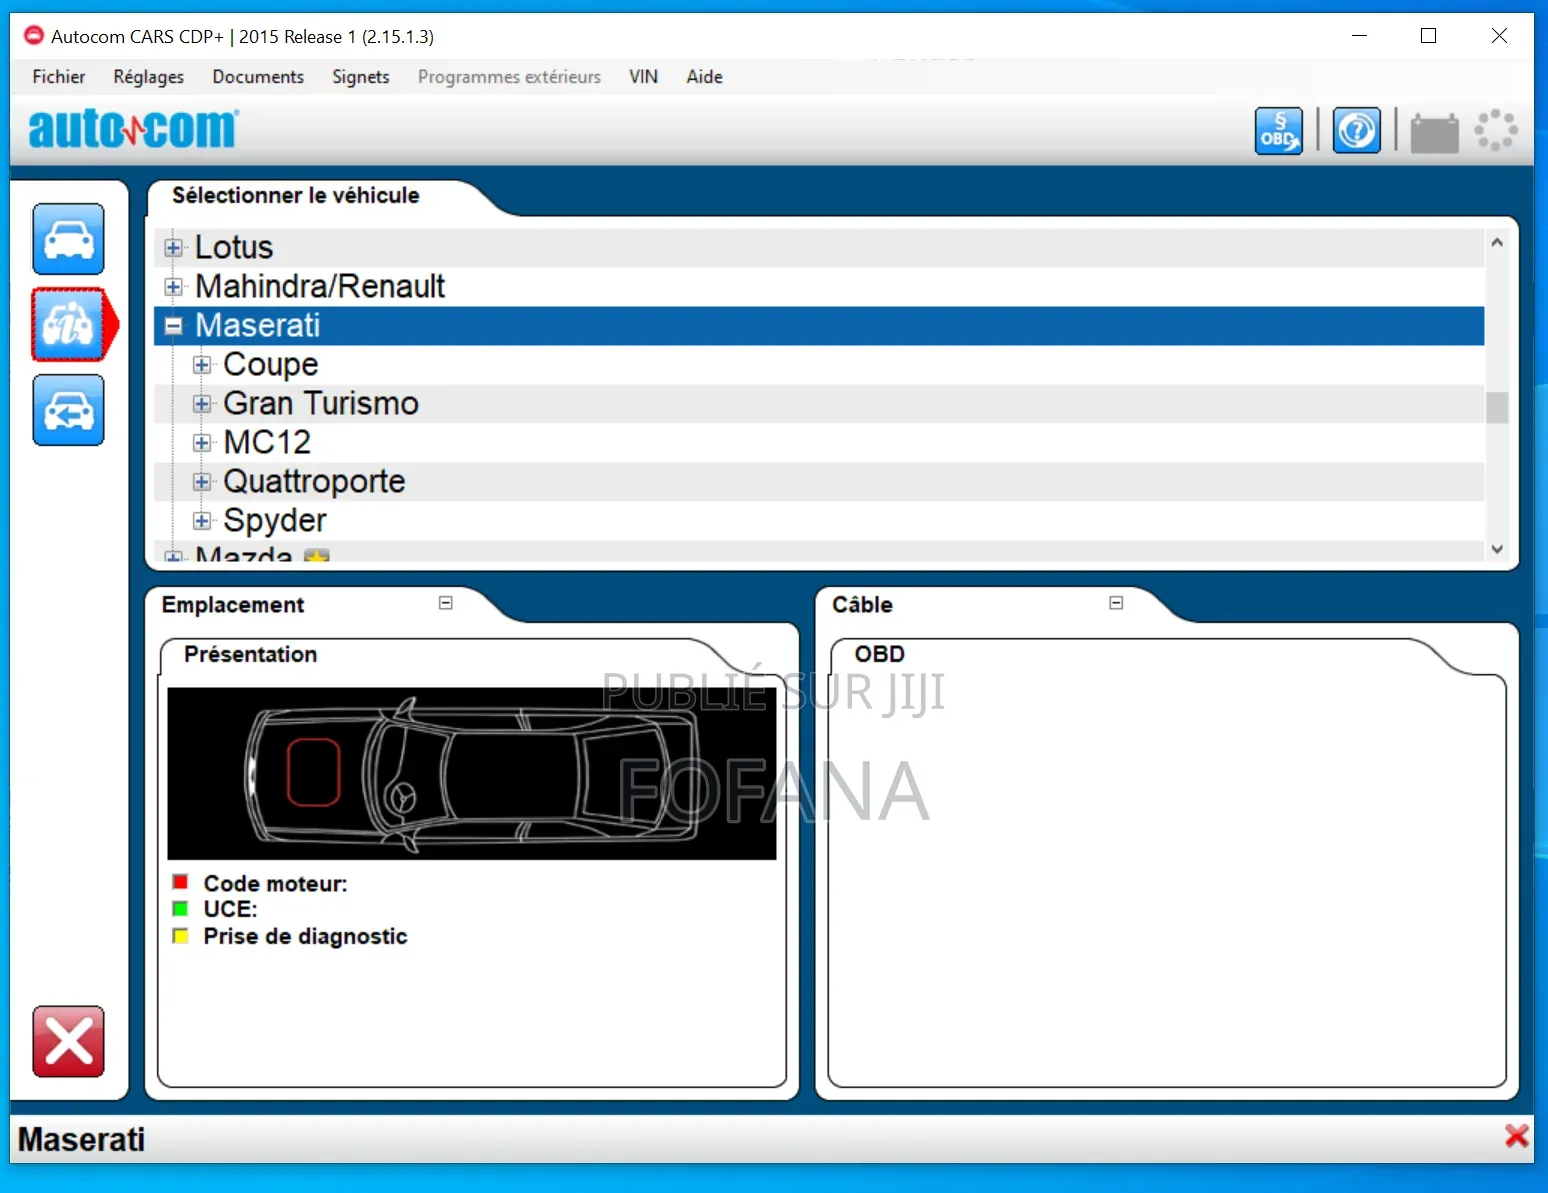Open the Fichier menu
The height and width of the screenshot is (1193, 1548).
59,77
